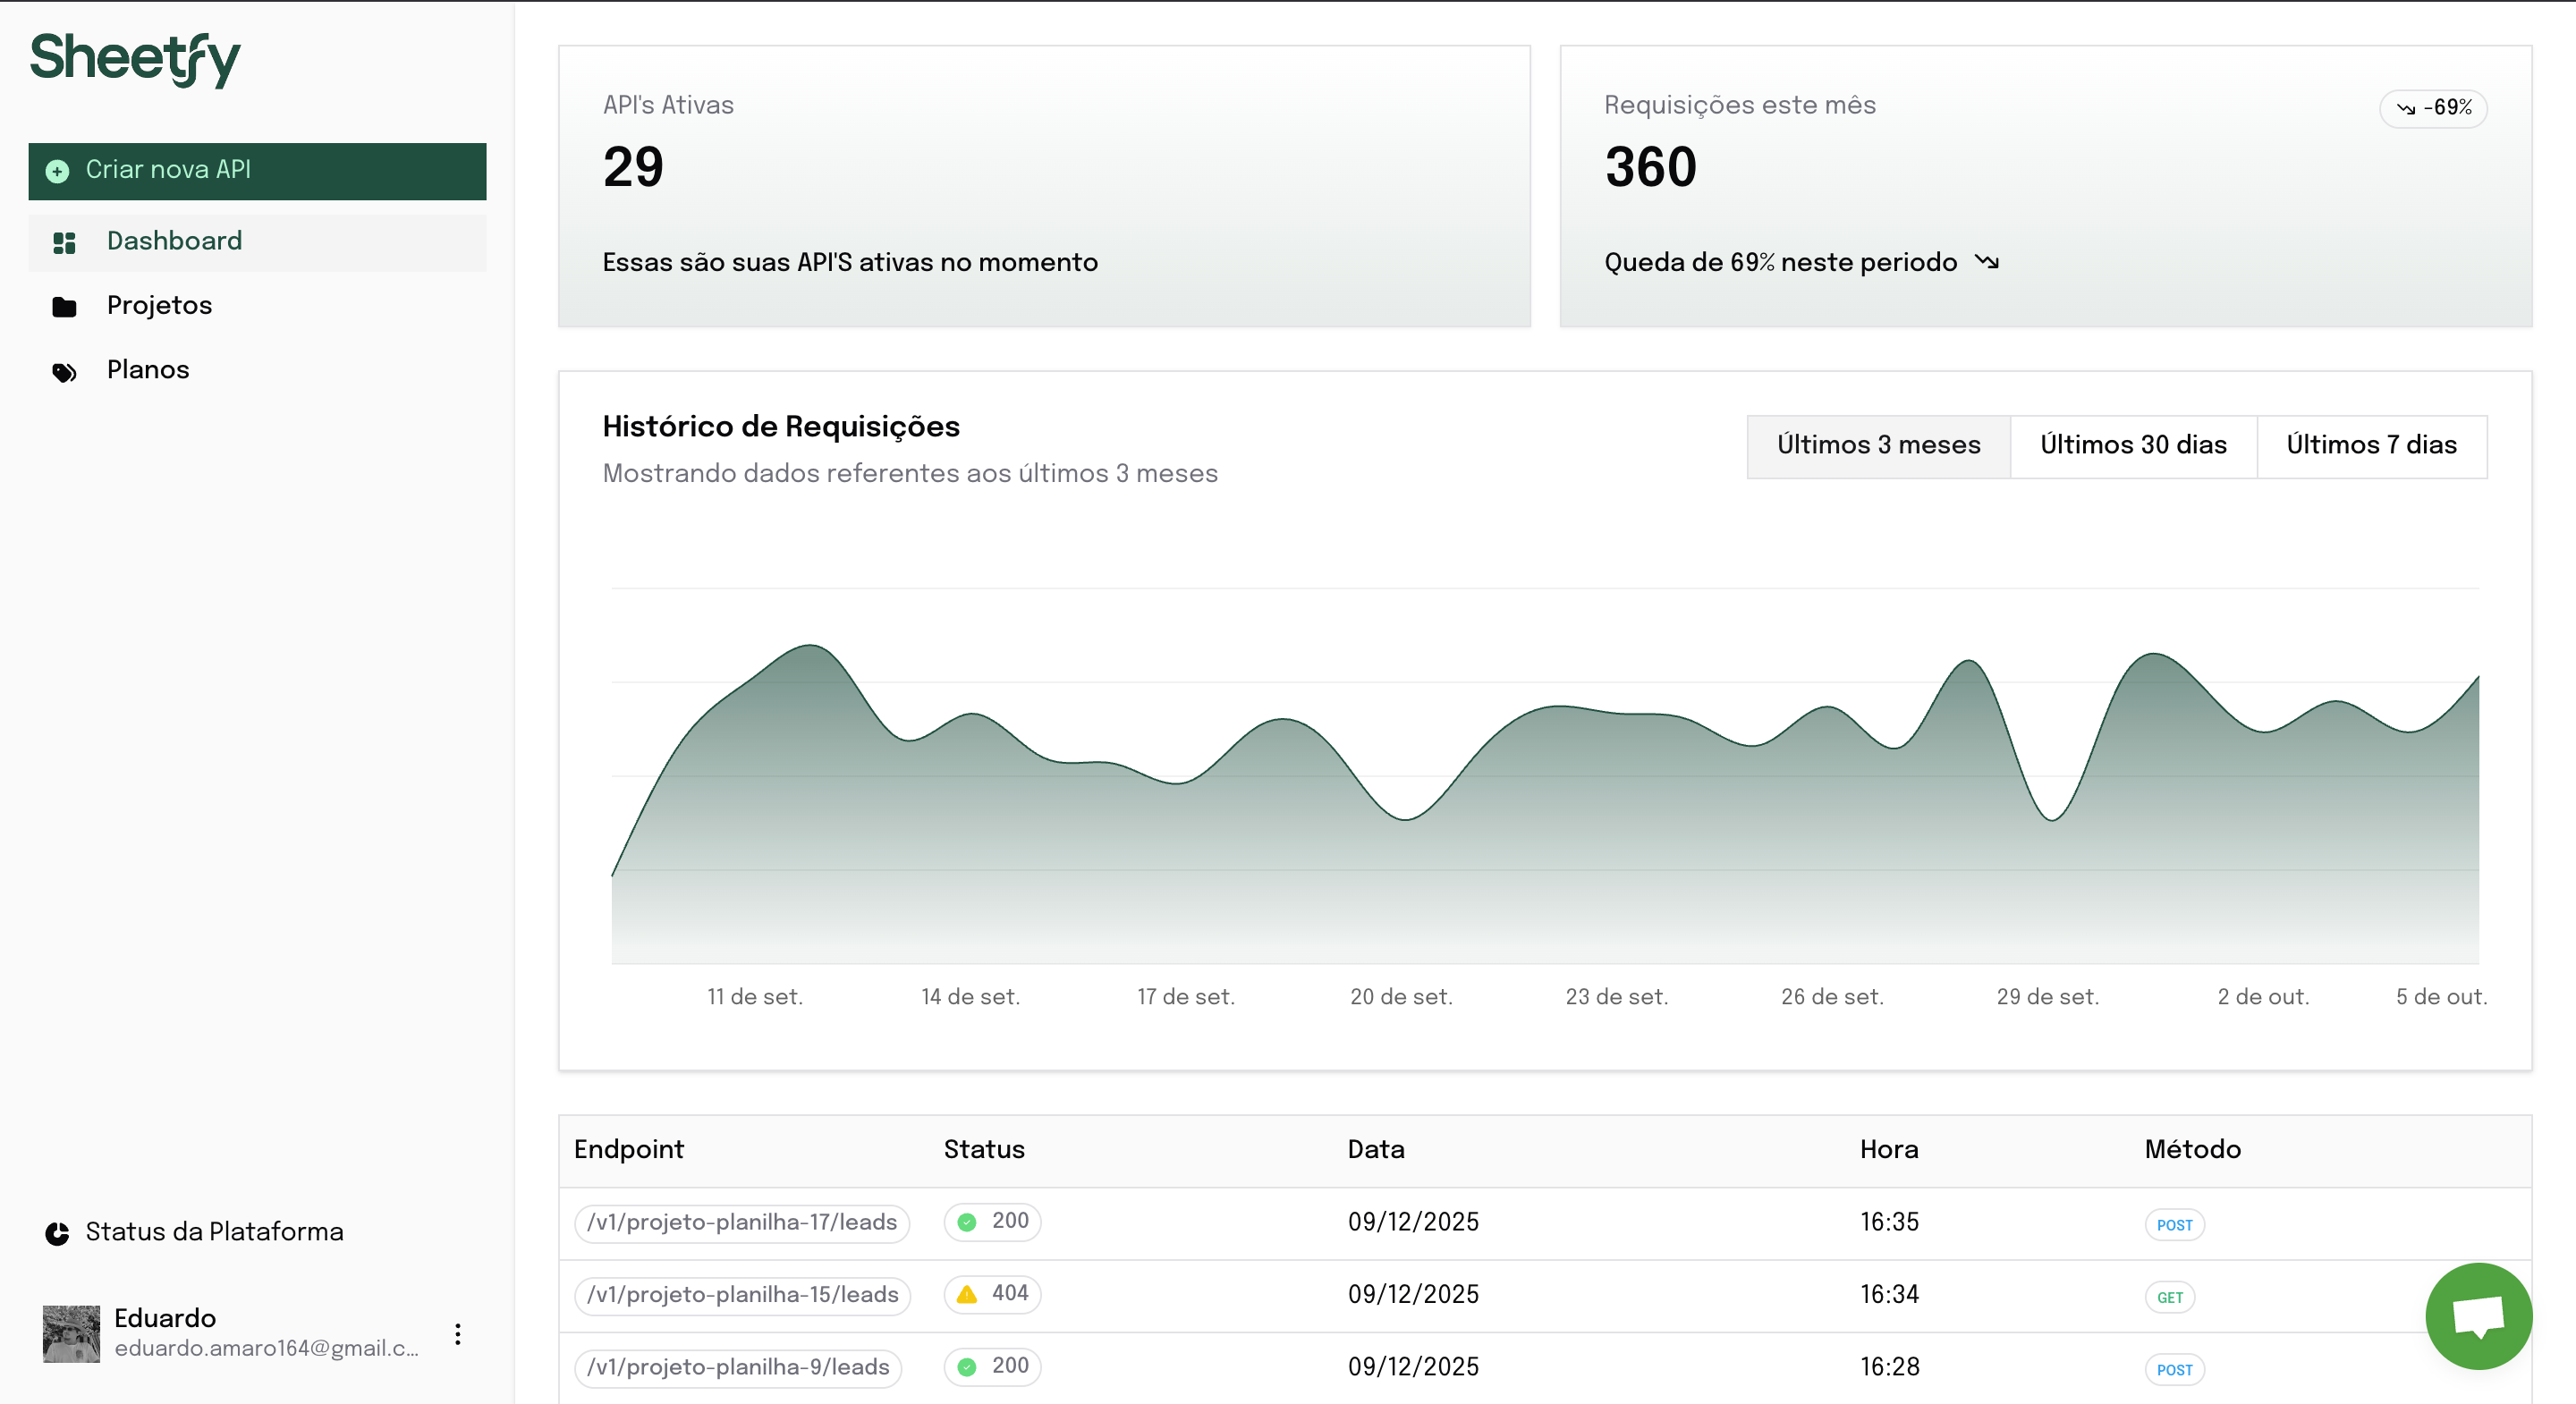
Task: Click the Planos tags icon
Action: point(64,372)
